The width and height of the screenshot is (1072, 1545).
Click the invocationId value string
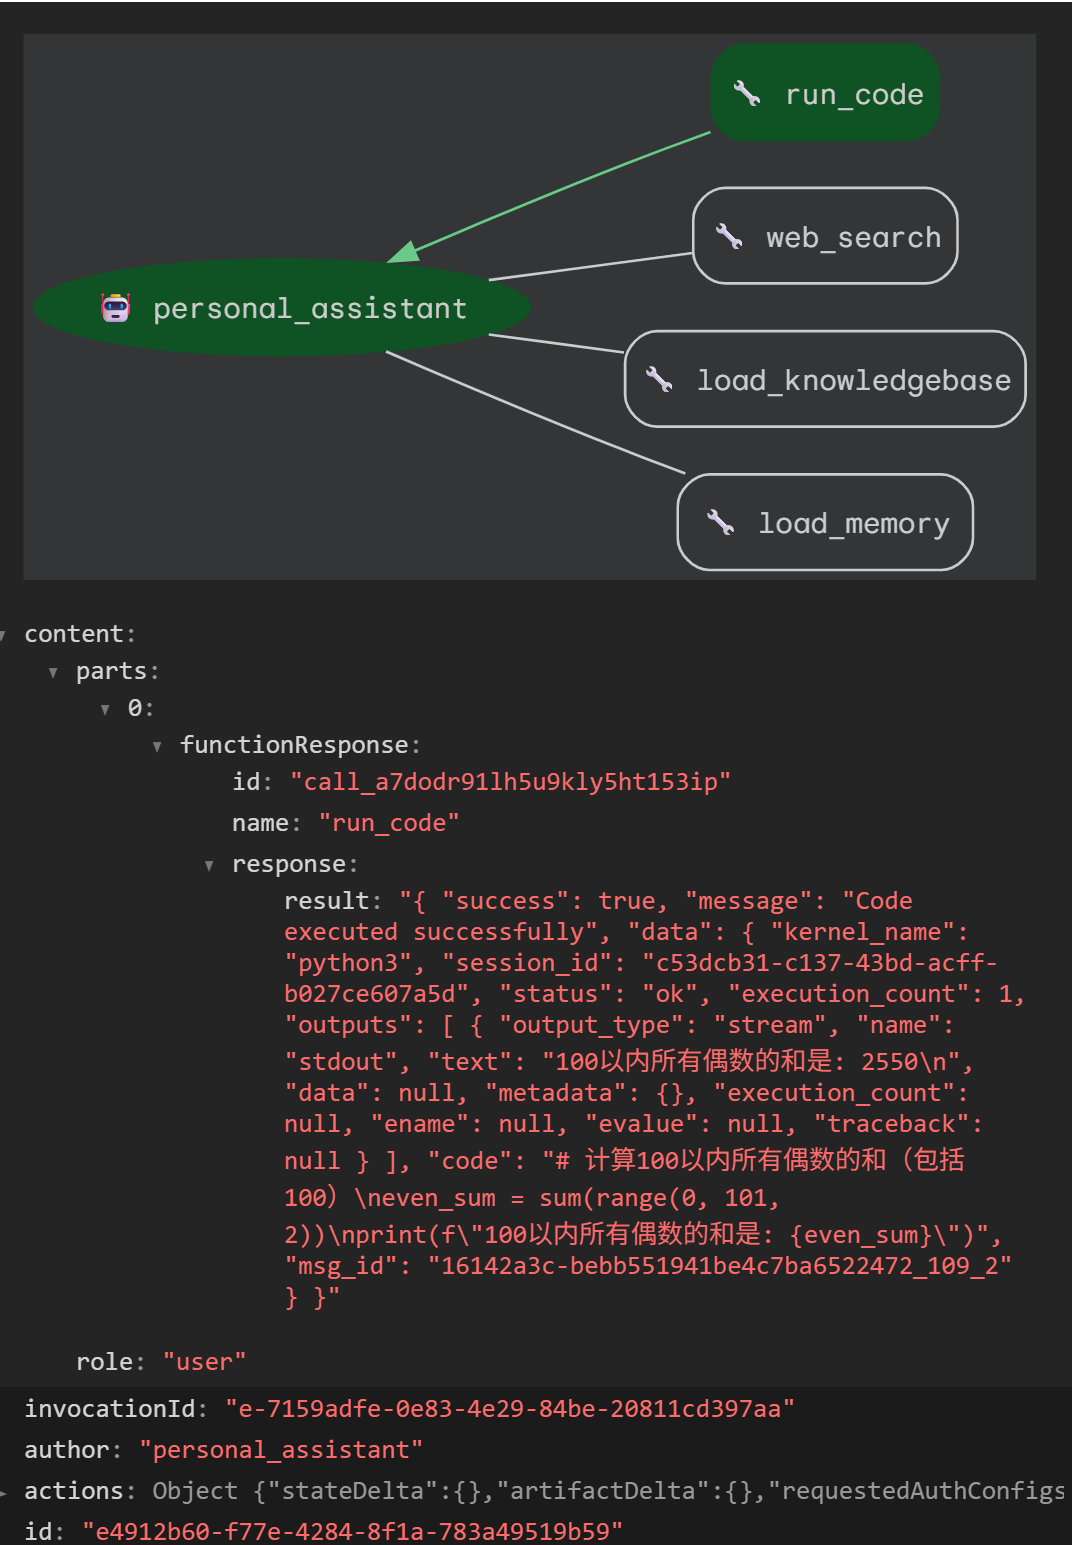(510, 1409)
